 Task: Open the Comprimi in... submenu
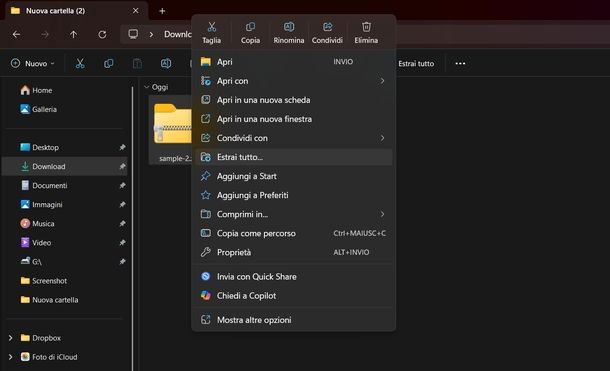pyautogui.click(x=294, y=214)
